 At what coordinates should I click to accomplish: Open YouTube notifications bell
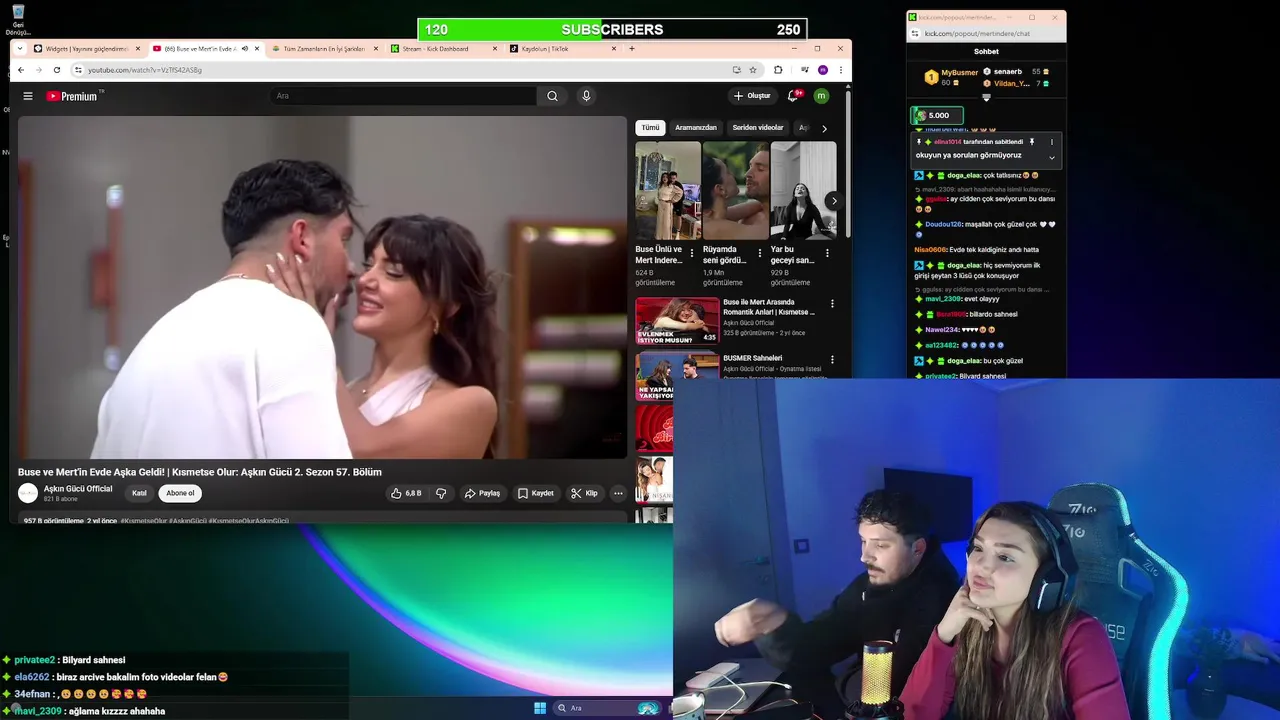(793, 96)
